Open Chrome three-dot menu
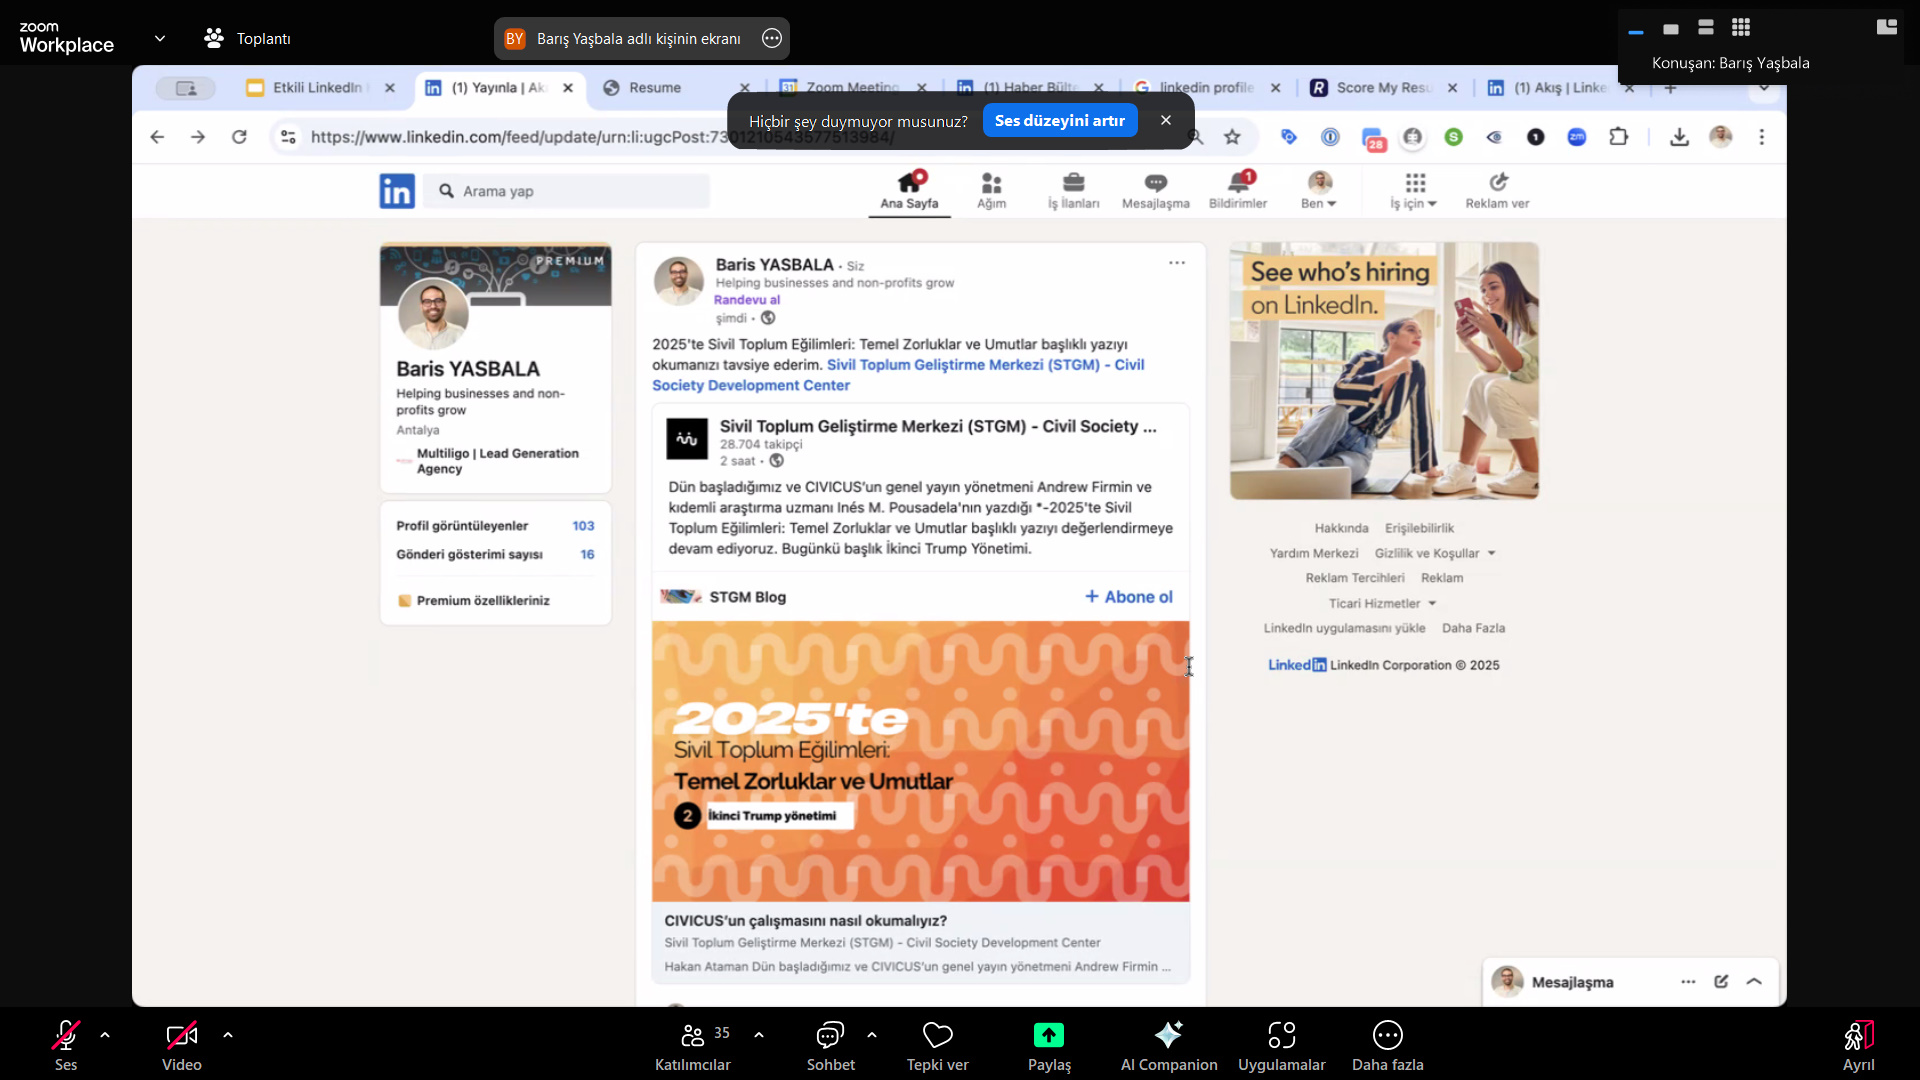The height and width of the screenshot is (1080, 1920). [1762, 137]
